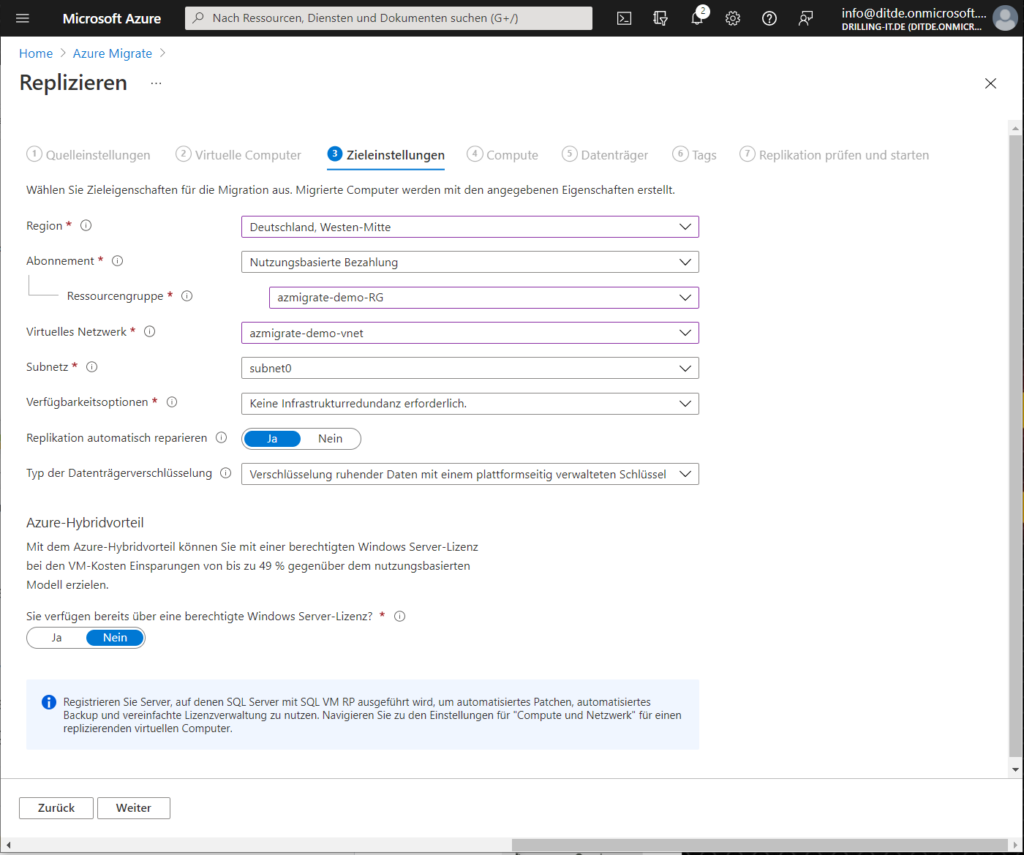Go to Compute step tab
Screen dimensions: 1024x855
click(502, 155)
